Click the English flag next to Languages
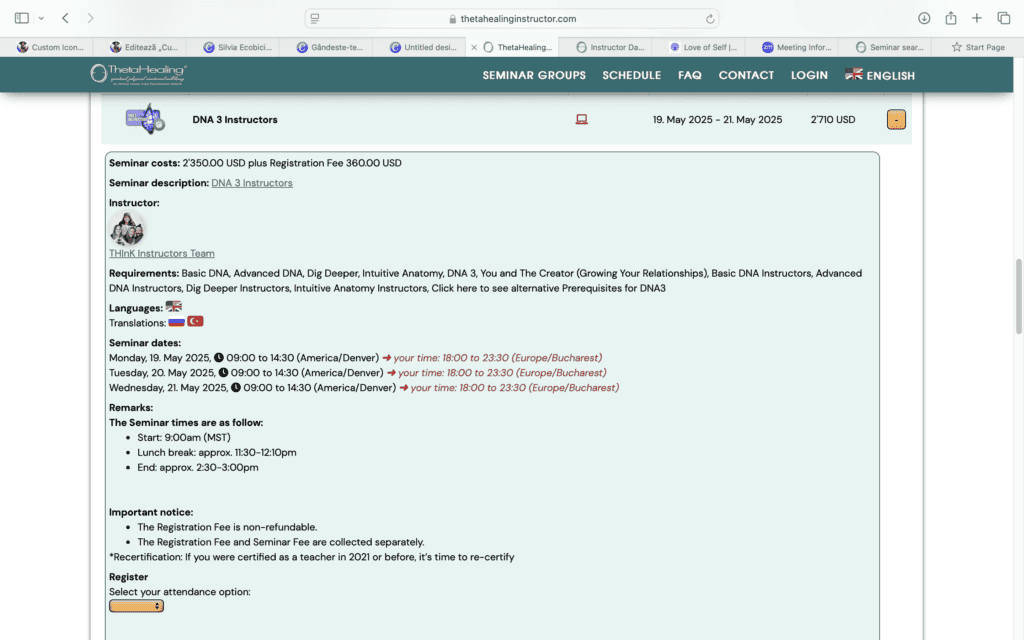Viewport: 1024px width, 640px height. pyautogui.click(x=174, y=306)
